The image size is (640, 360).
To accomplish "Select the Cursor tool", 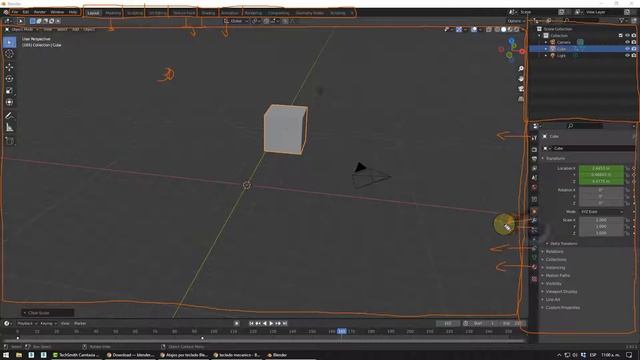I will click(x=9, y=54).
